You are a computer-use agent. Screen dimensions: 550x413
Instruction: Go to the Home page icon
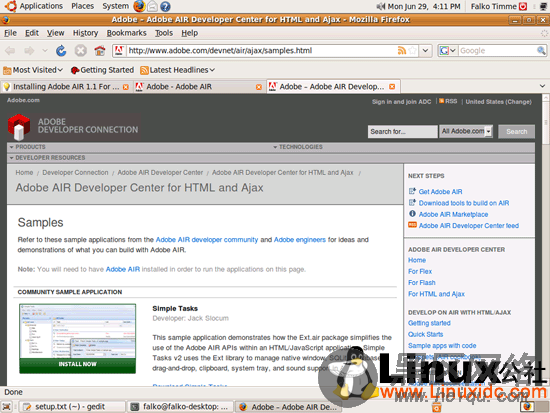click(x=100, y=51)
